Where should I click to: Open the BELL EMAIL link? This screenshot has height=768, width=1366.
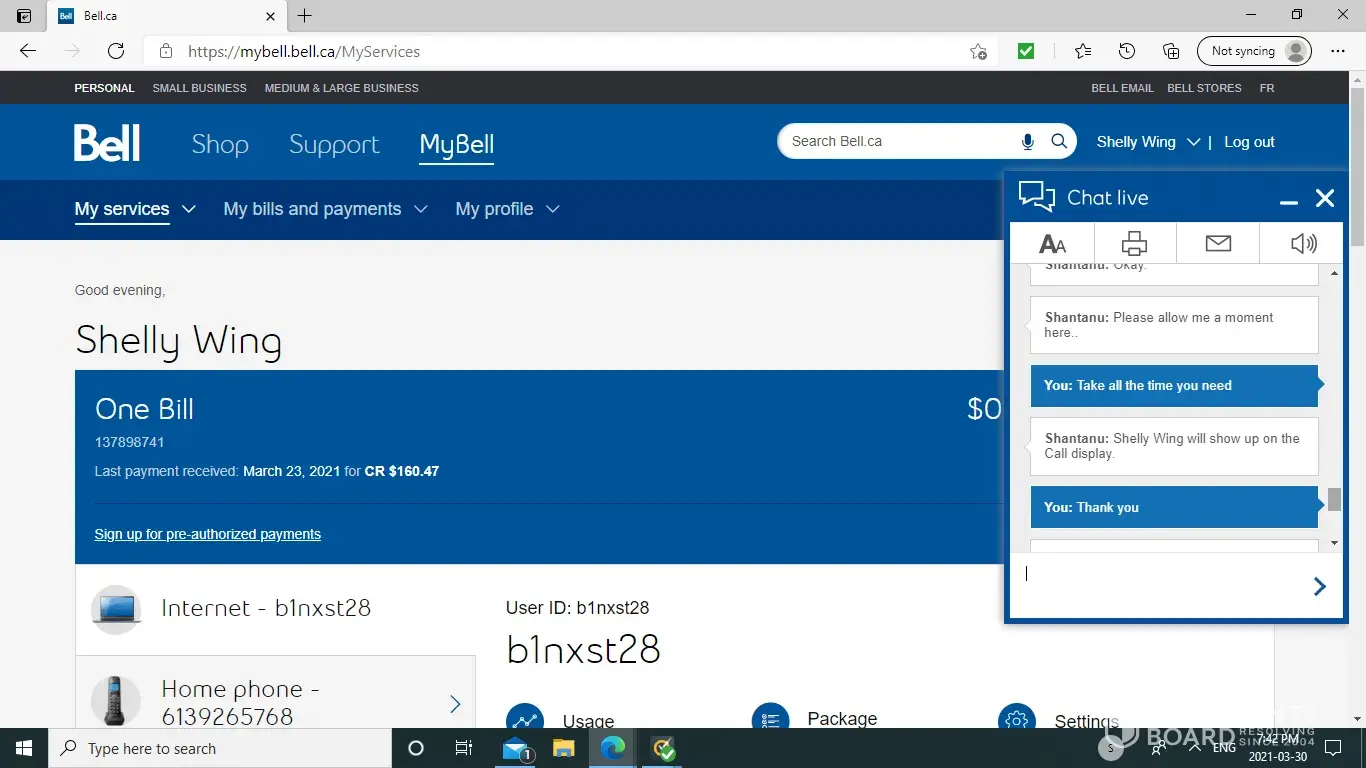click(1122, 88)
